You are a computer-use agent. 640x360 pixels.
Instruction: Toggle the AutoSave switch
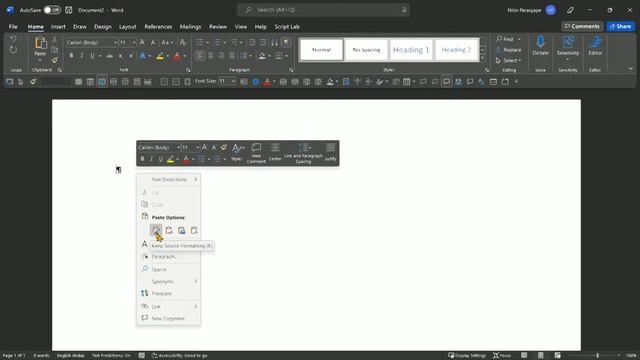pos(52,10)
